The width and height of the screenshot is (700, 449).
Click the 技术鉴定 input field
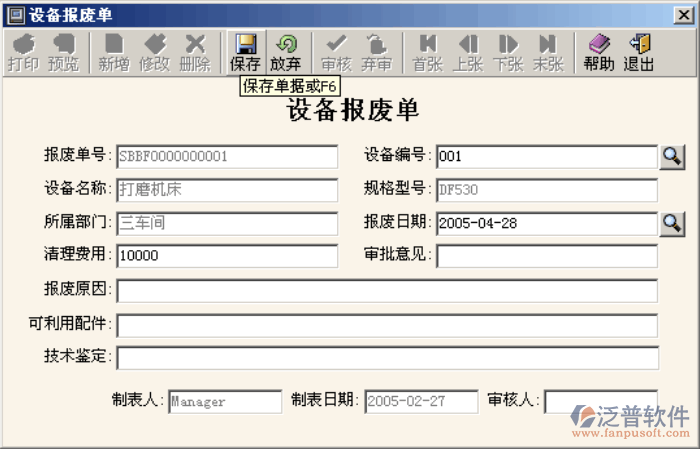point(387,358)
